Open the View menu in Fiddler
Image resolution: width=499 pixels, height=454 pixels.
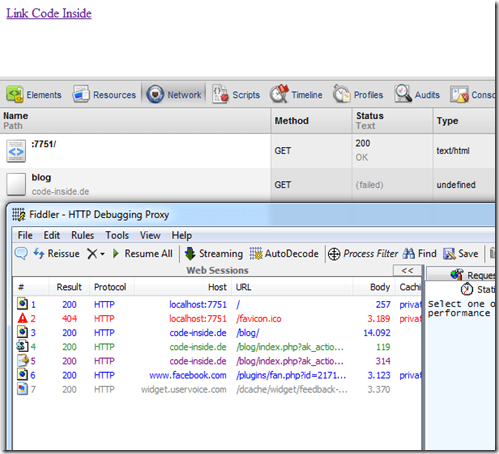click(150, 235)
